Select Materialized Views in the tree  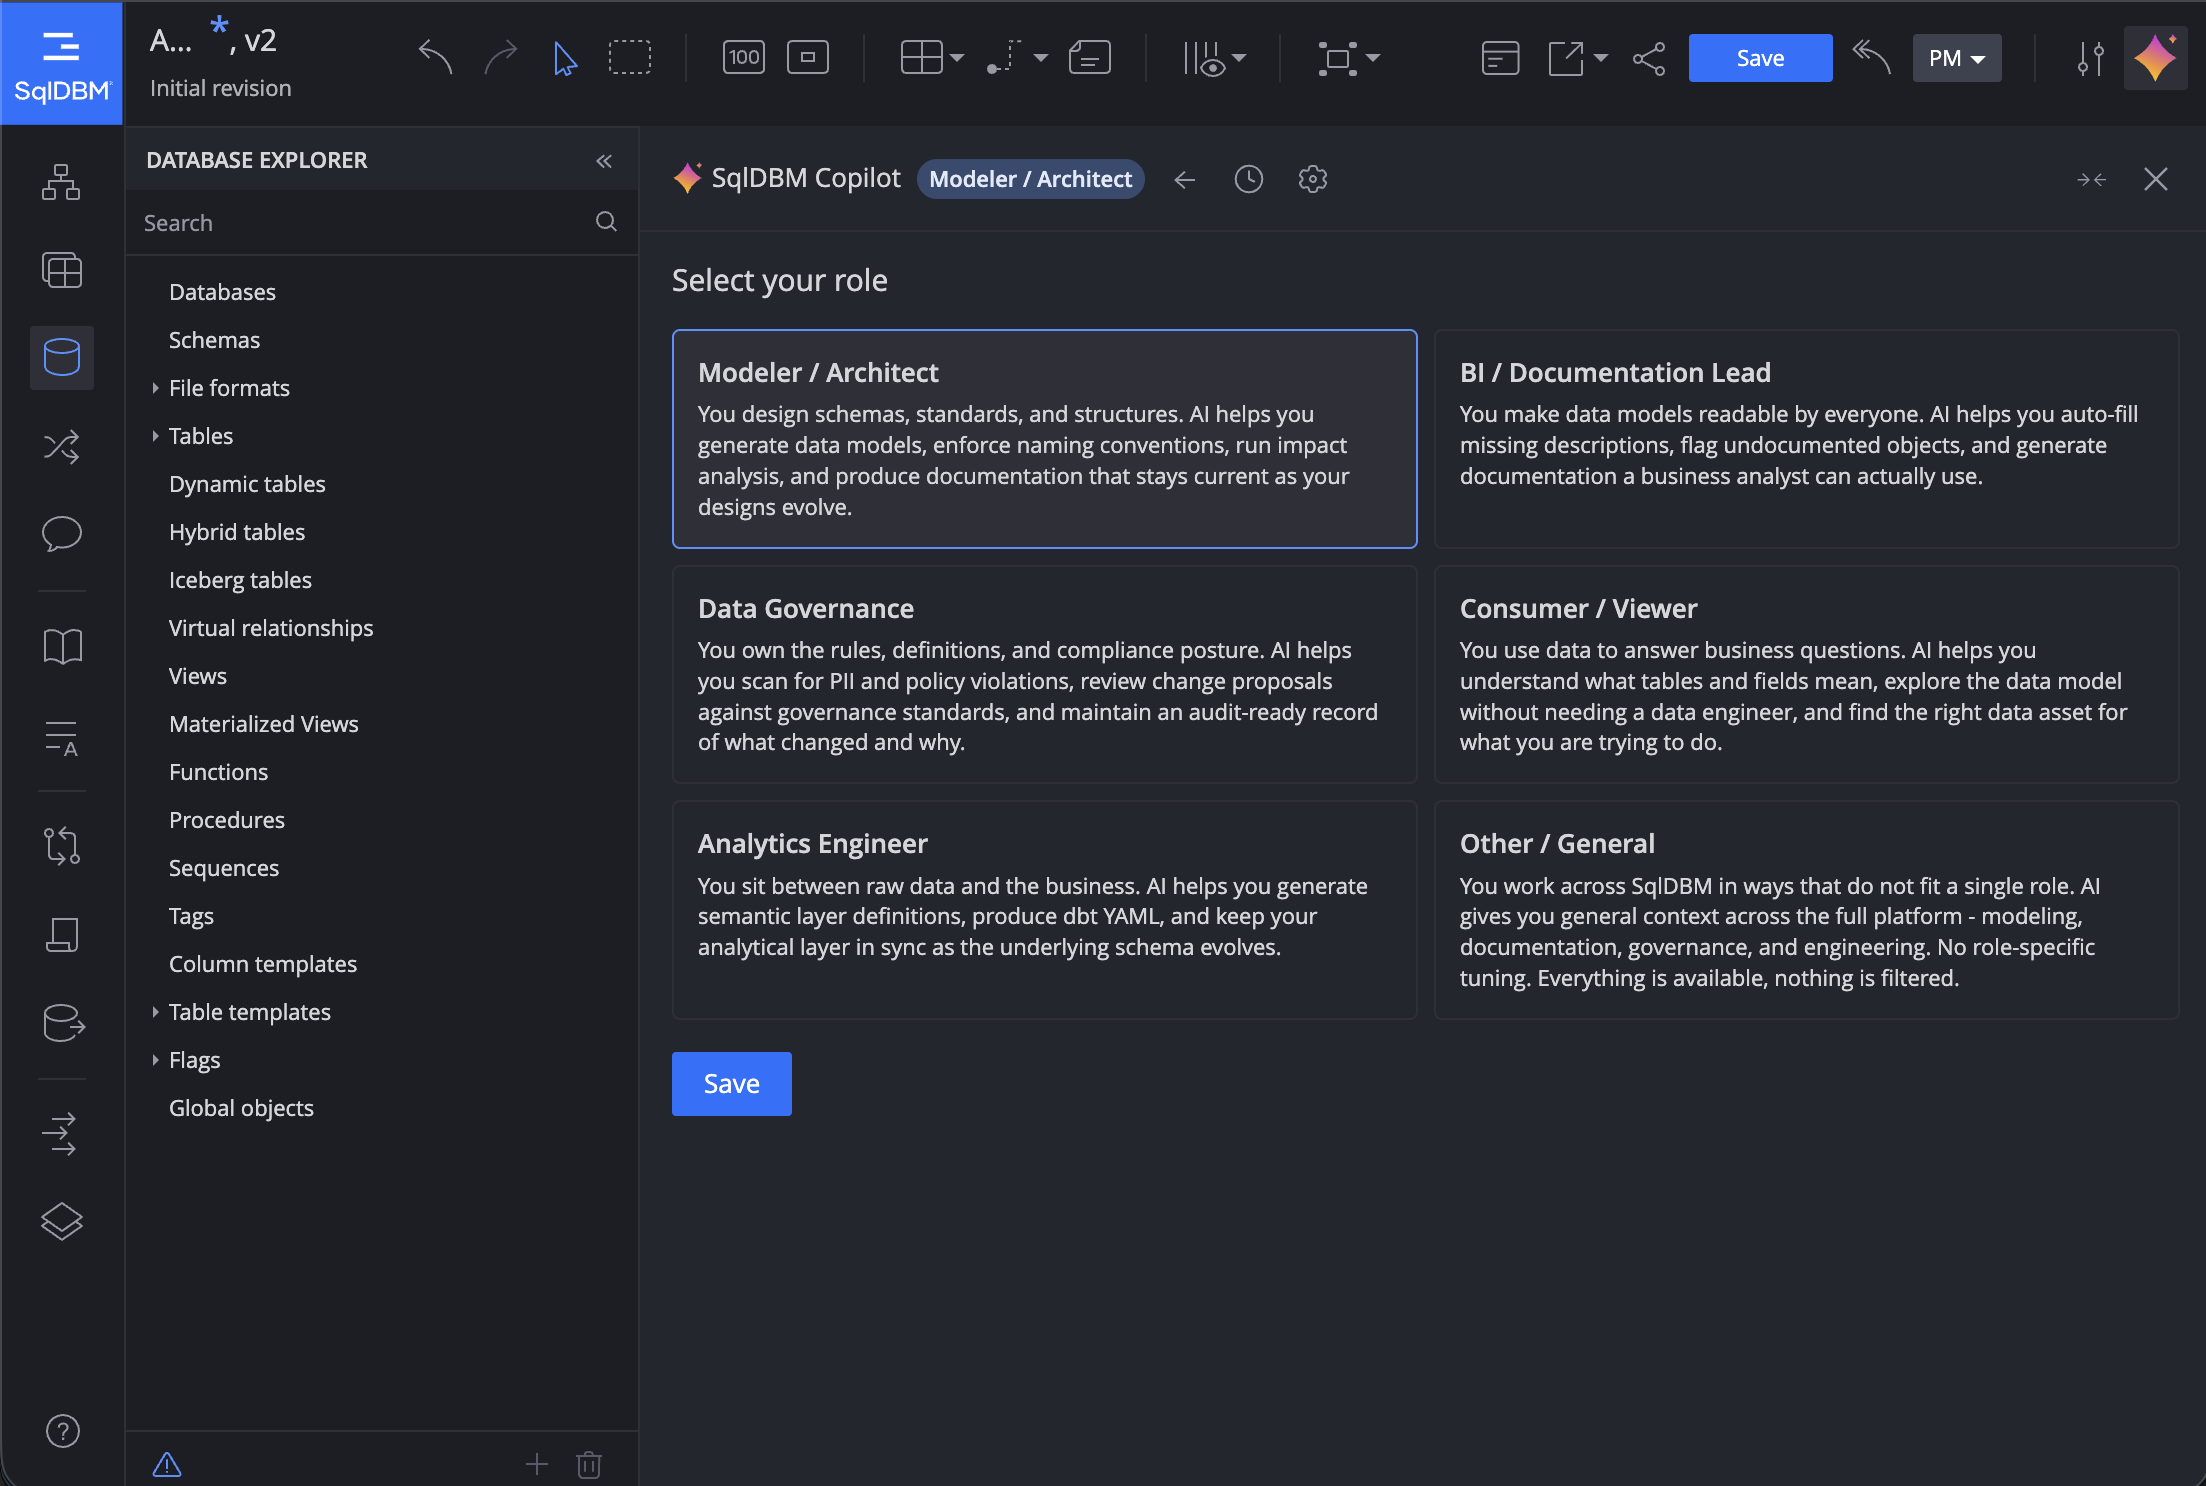pos(264,724)
